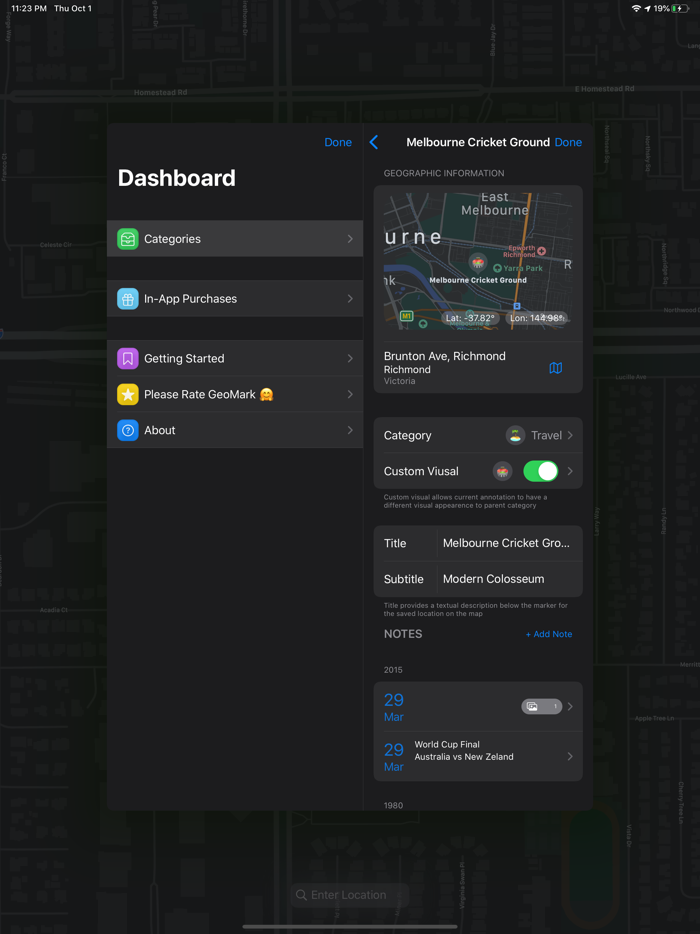Tap the Wi-Fi status icon

[636, 8]
